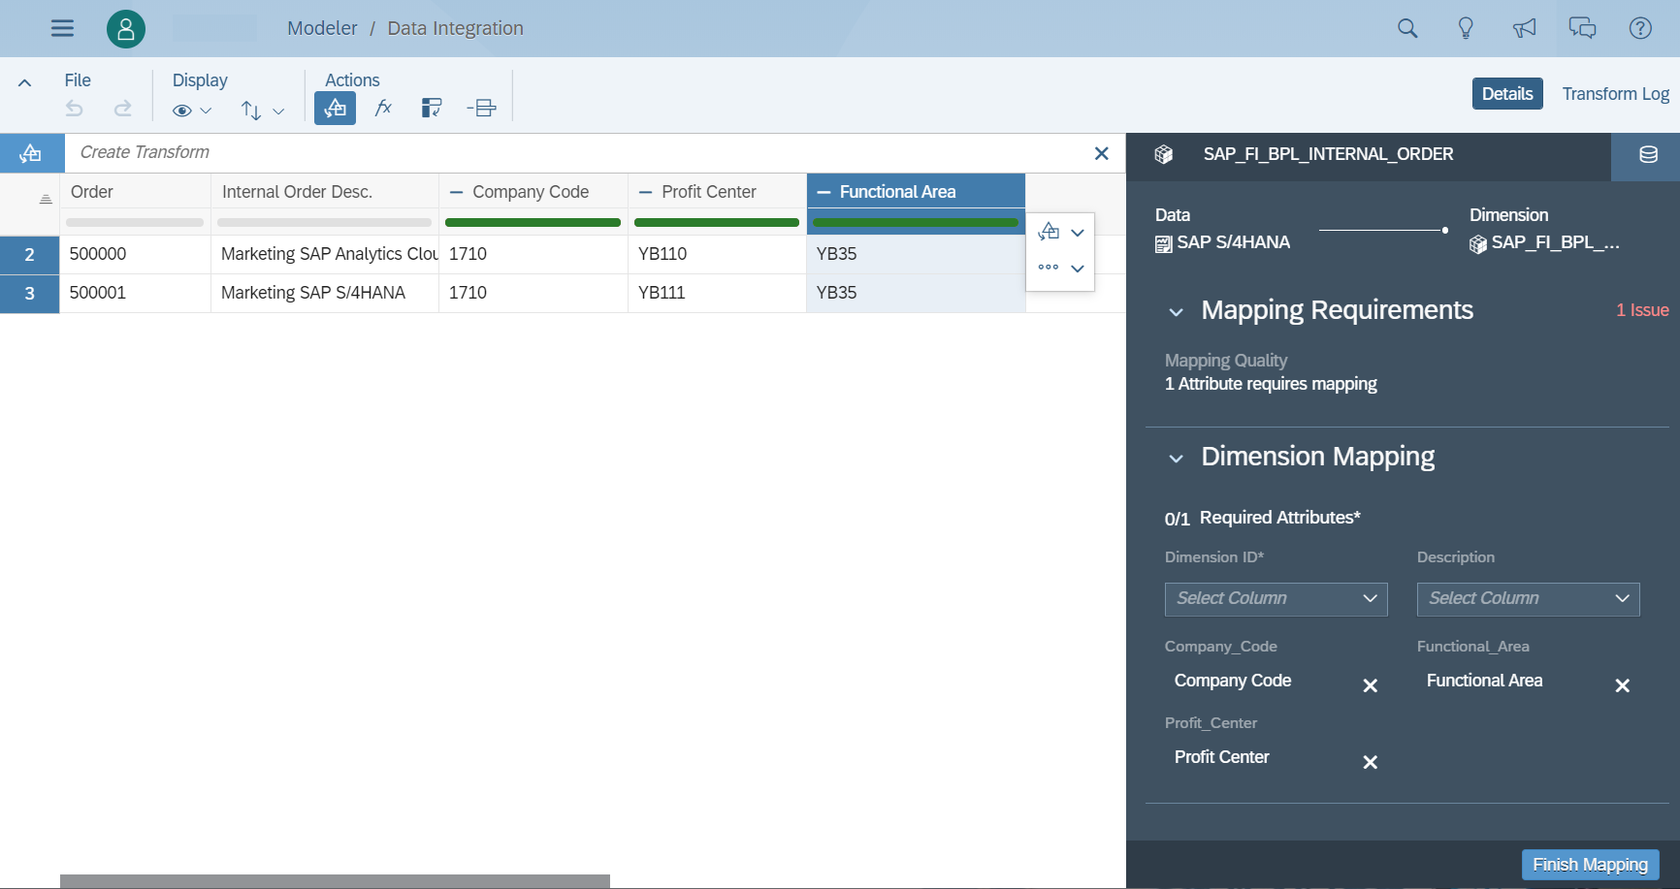Image resolution: width=1680 pixels, height=889 pixels.
Task: Click the Marketing SAP S/4HANA cell
Action: click(325, 293)
